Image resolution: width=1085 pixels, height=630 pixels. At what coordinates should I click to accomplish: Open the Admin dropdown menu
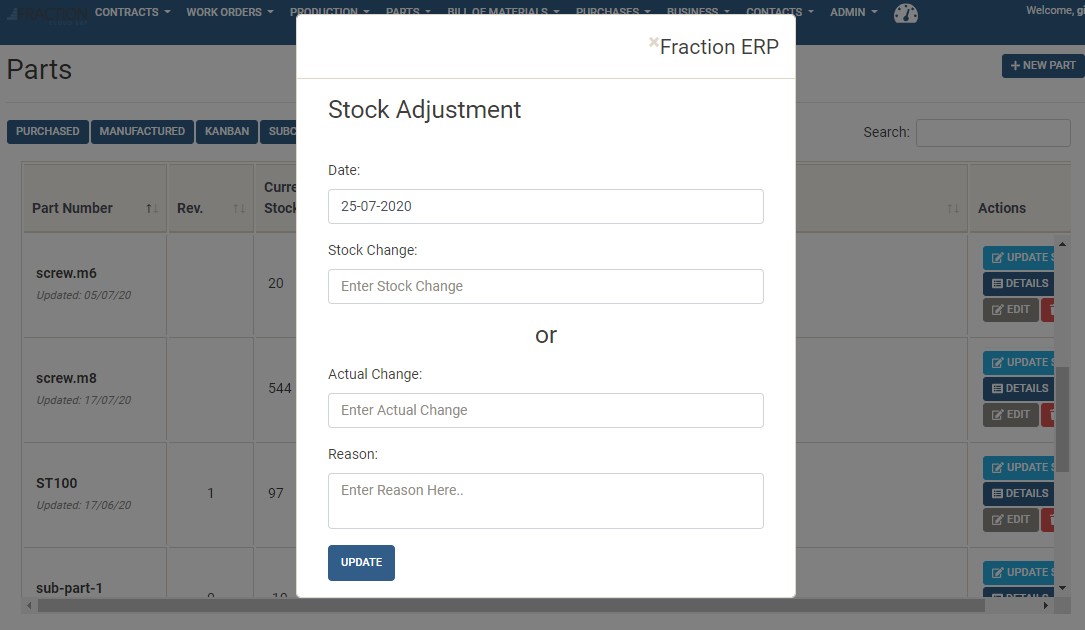(x=853, y=12)
